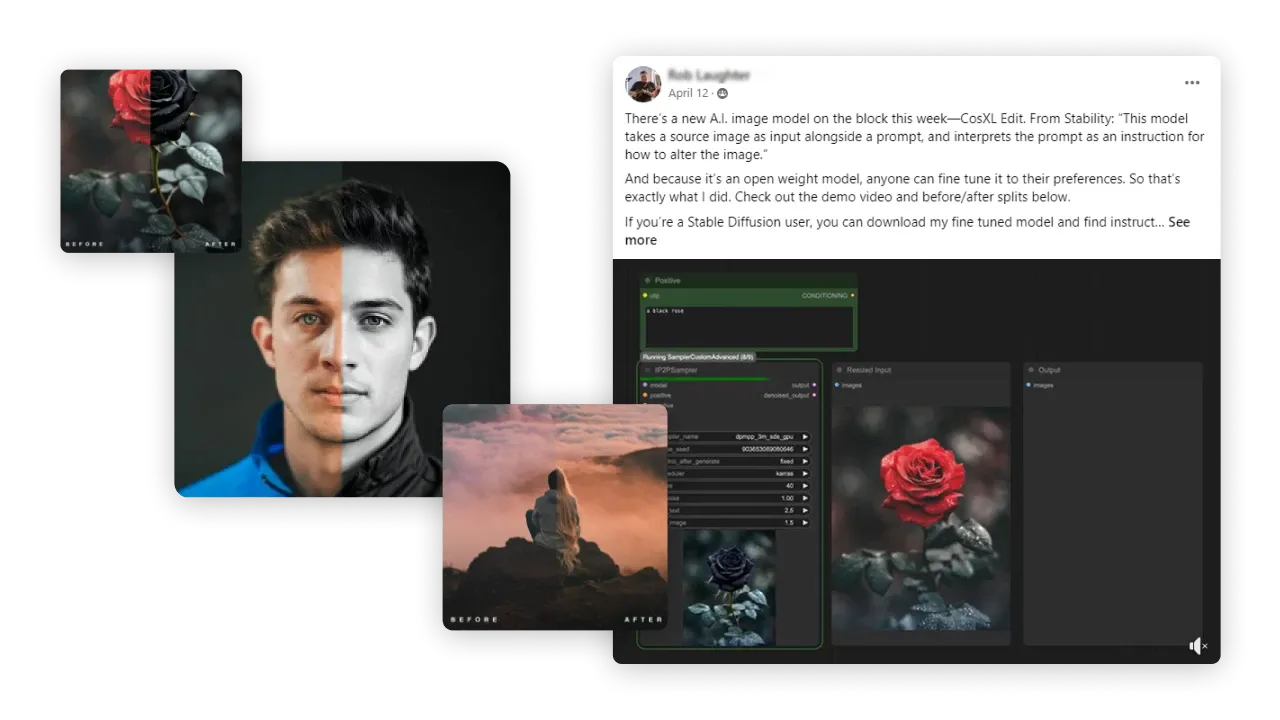Screen dimensions: 1280x720
Task: Click the public audience globe icon
Action: 722,94
